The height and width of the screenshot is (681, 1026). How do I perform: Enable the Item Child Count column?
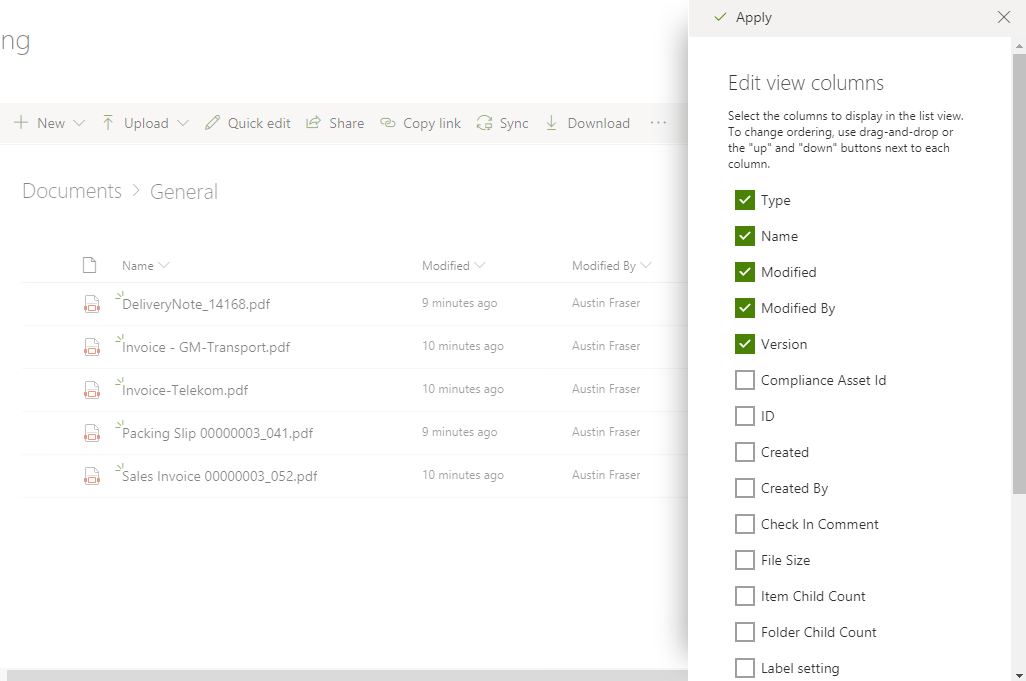[745, 596]
